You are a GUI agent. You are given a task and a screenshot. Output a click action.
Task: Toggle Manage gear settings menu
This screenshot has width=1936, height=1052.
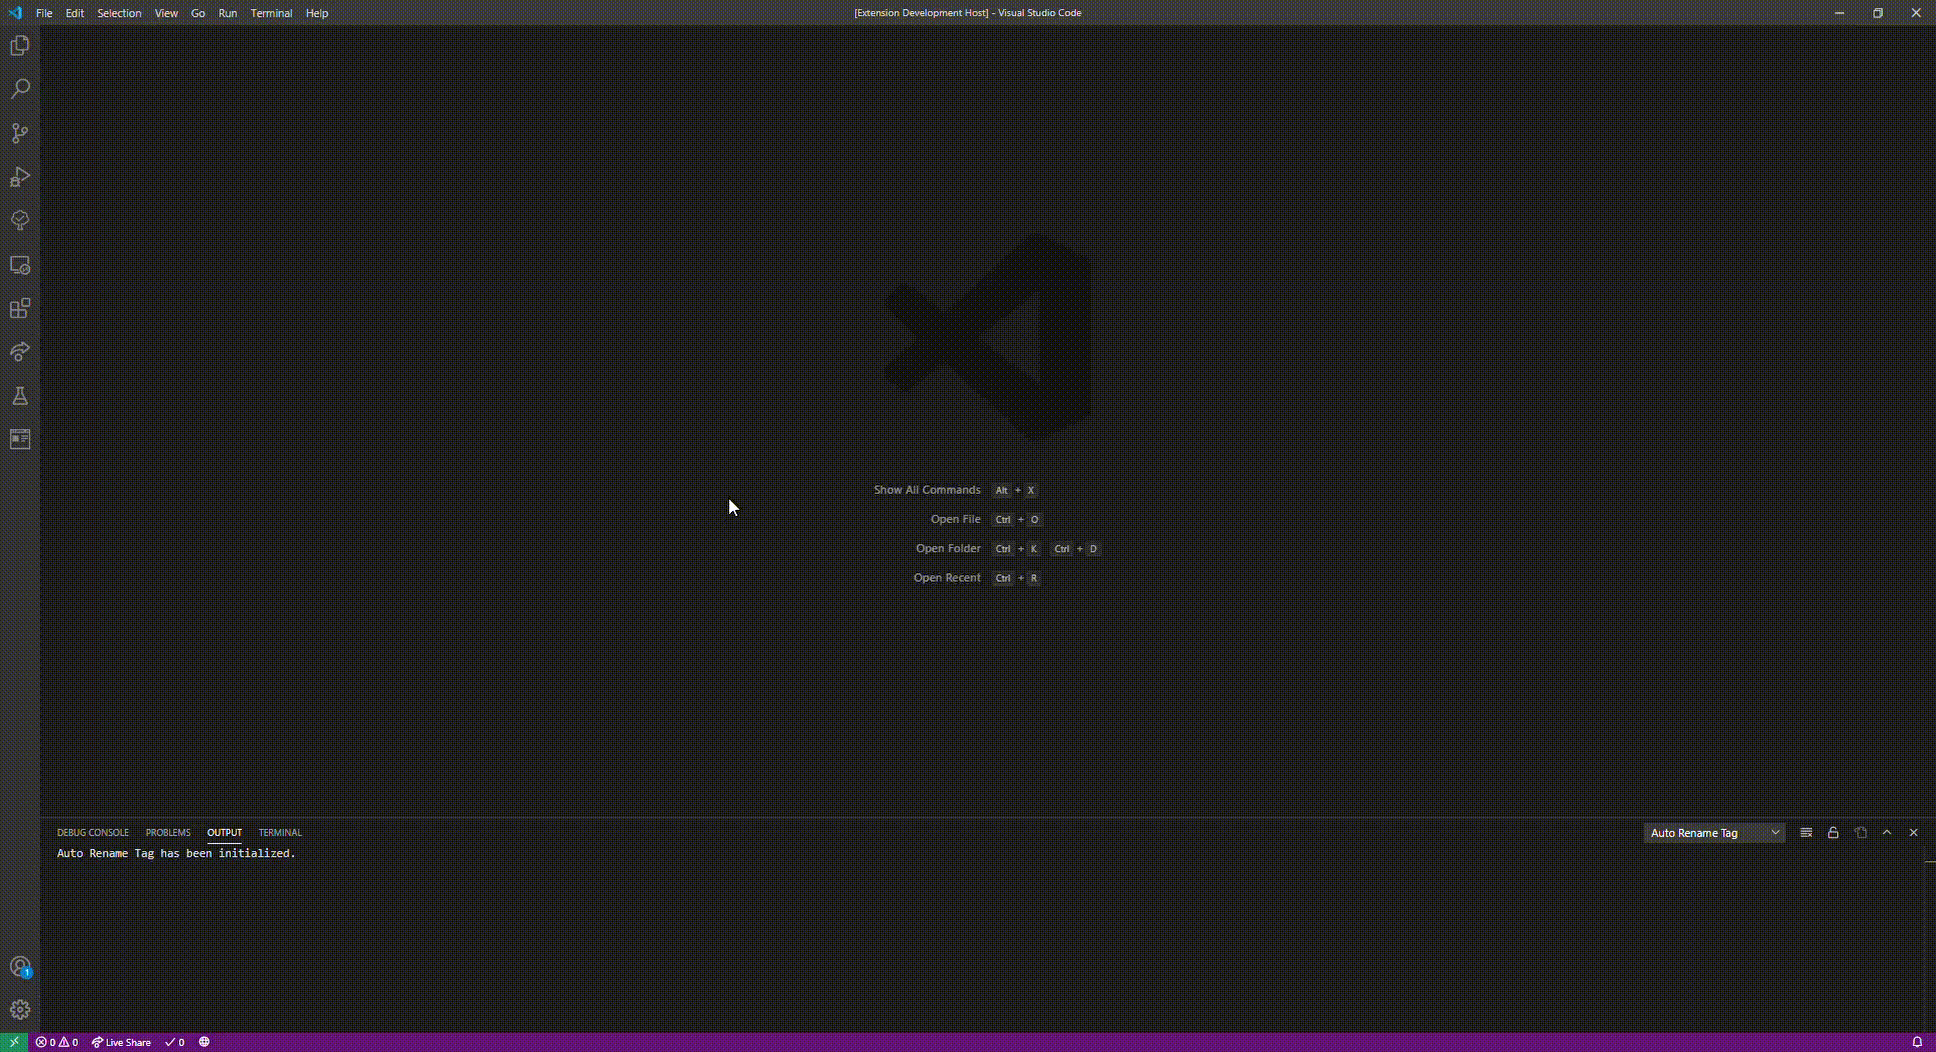click(20, 1010)
